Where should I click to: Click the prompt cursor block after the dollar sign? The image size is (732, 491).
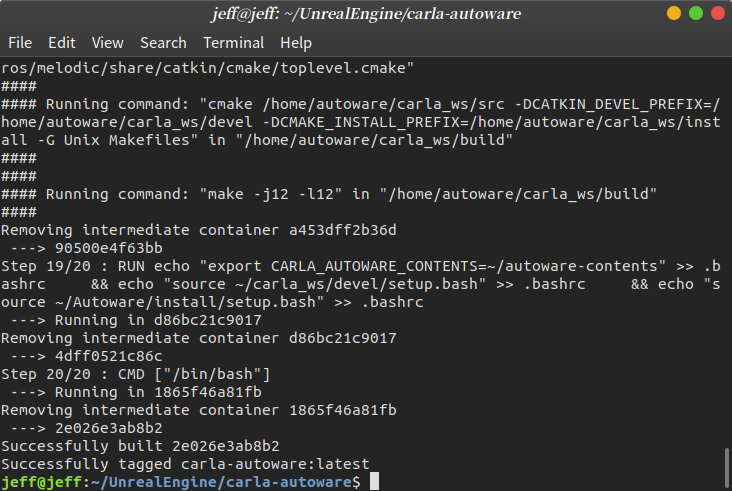[374, 482]
